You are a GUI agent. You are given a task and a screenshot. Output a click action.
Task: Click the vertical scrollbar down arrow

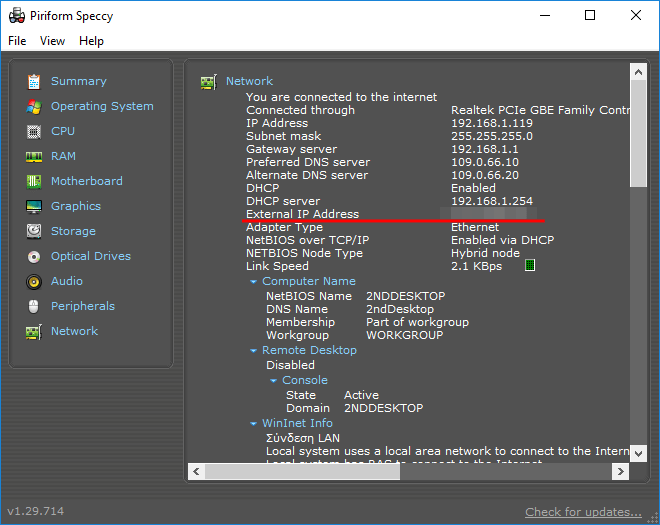pos(638,453)
